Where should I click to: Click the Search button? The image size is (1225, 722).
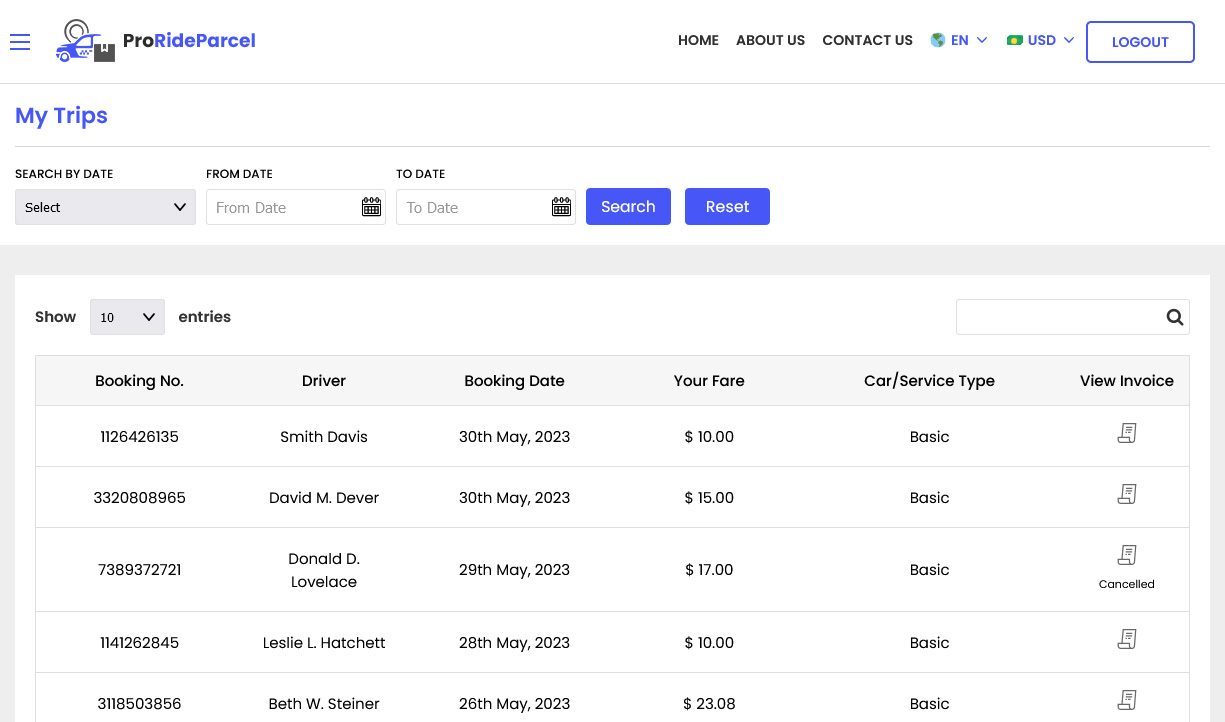click(x=628, y=207)
